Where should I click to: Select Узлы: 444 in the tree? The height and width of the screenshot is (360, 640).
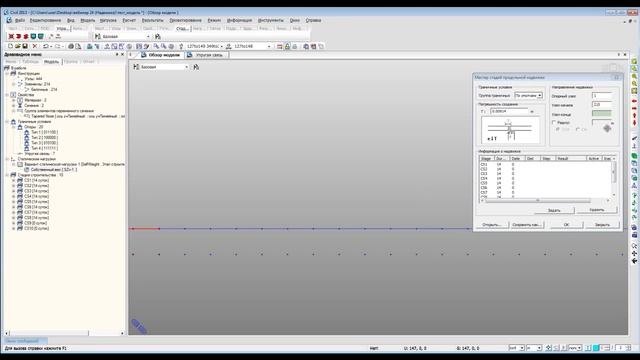click(x=33, y=79)
